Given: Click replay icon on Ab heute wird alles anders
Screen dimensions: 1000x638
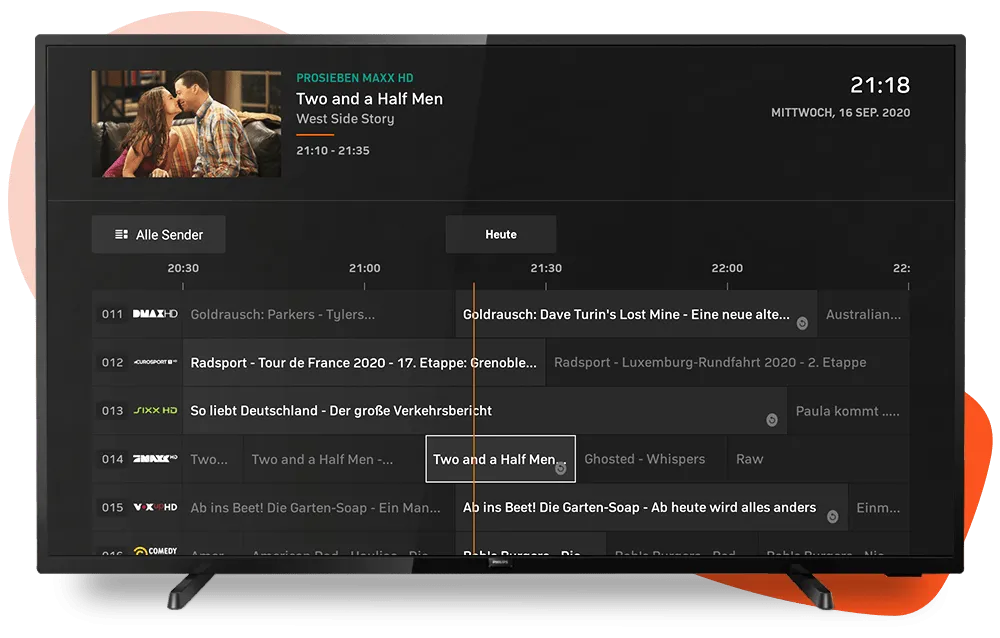Looking at the screenshot, I should tap(832, 517).
